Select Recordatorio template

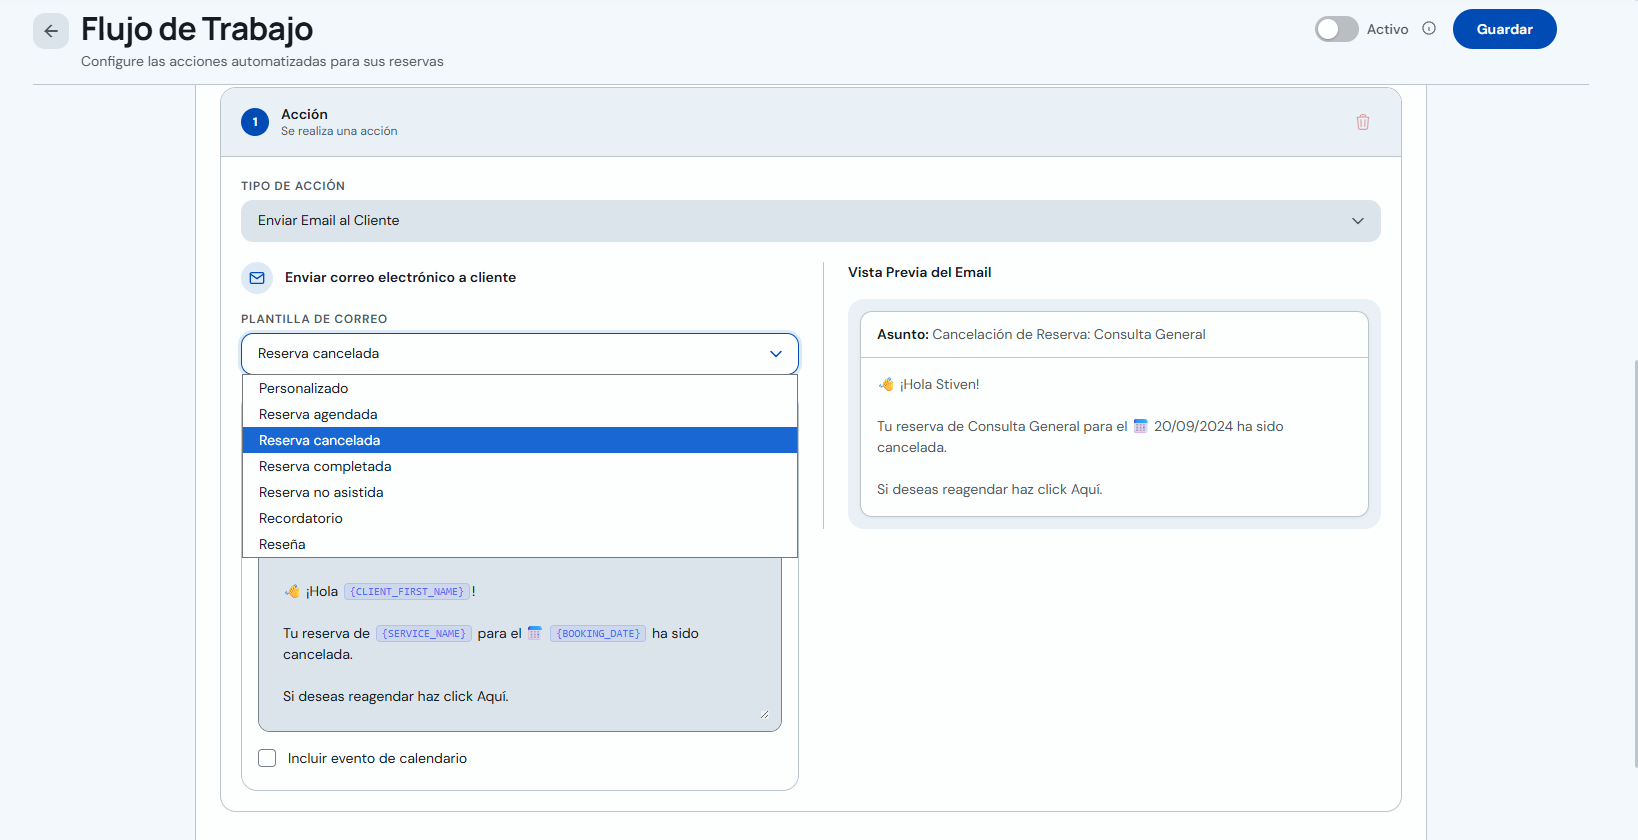click(x=520, y=518)
